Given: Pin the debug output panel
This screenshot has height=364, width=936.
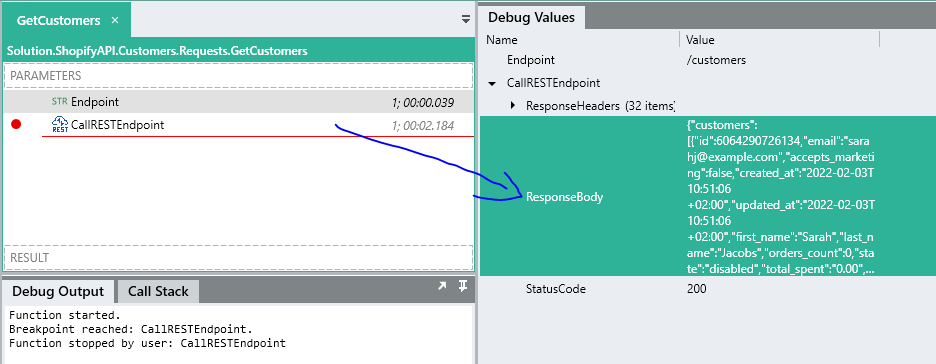Looking at the screenshot, I should coord(463,286).
